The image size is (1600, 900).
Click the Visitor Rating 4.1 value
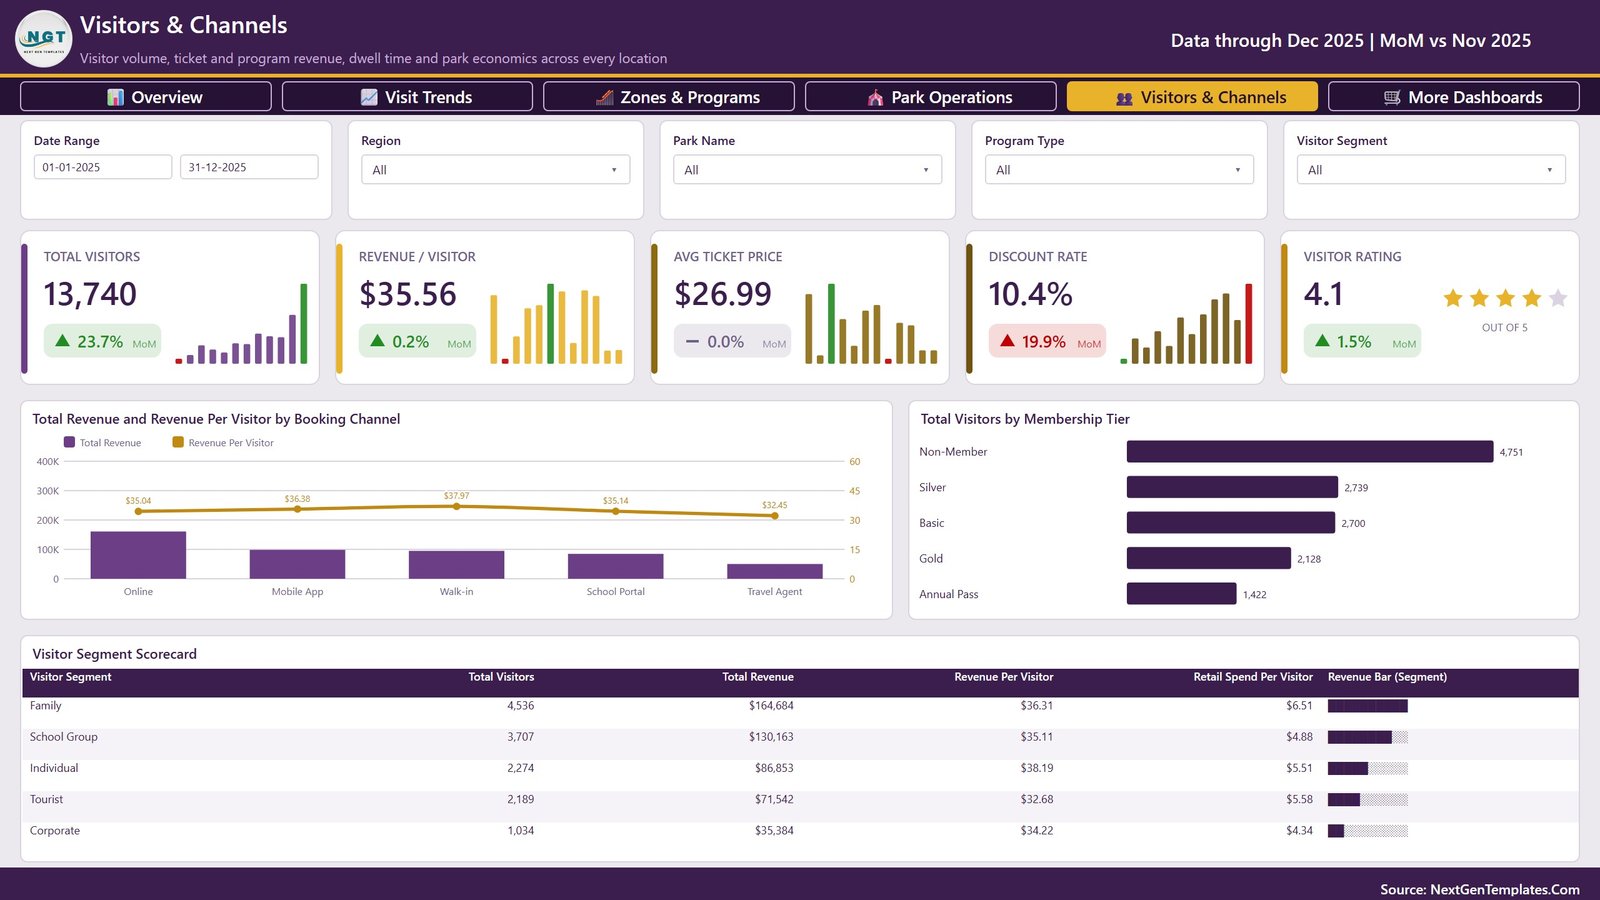[1323, 294]
